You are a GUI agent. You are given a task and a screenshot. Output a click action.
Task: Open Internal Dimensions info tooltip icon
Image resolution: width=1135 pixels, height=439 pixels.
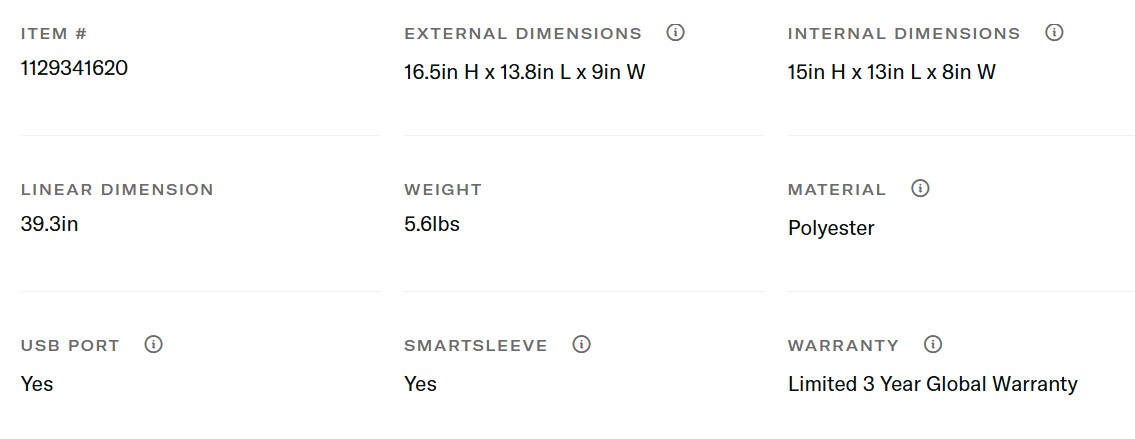pos(1054,33)
